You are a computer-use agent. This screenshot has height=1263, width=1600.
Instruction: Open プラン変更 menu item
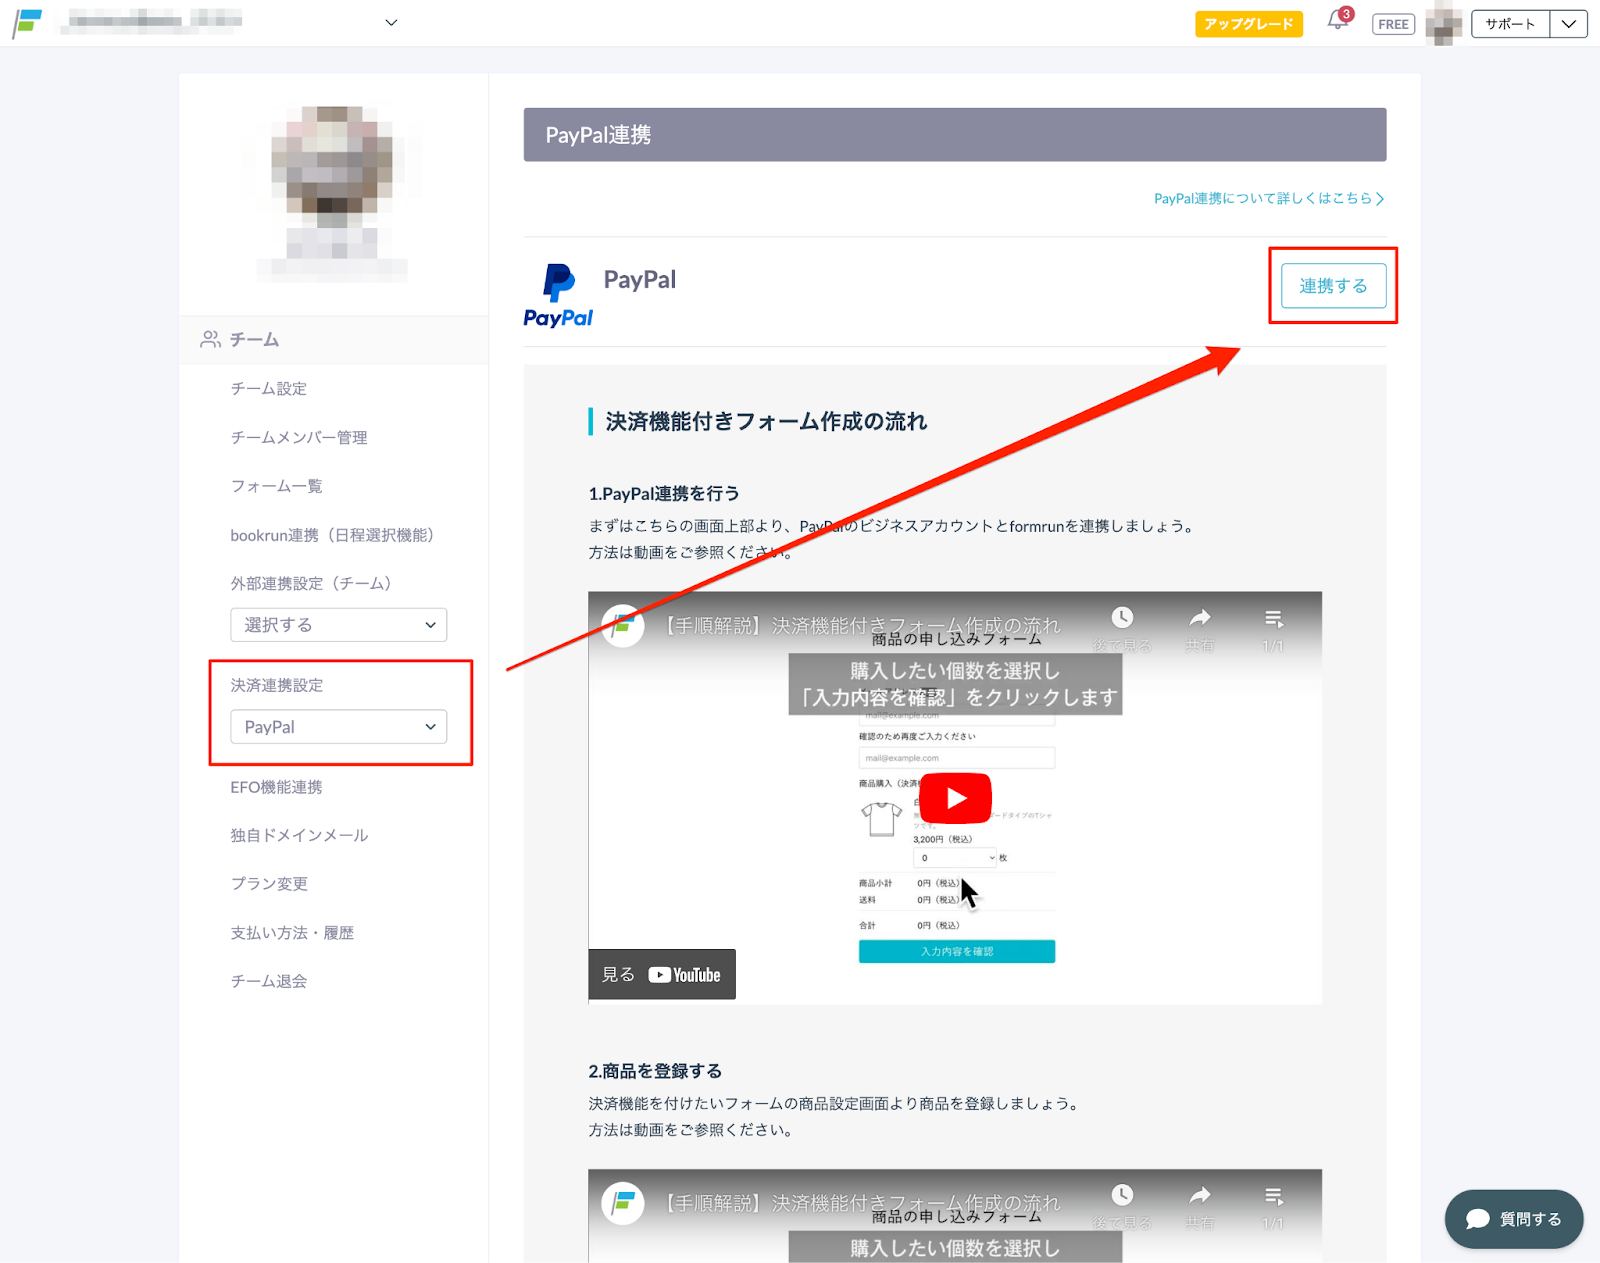click(x=269, y=884)
